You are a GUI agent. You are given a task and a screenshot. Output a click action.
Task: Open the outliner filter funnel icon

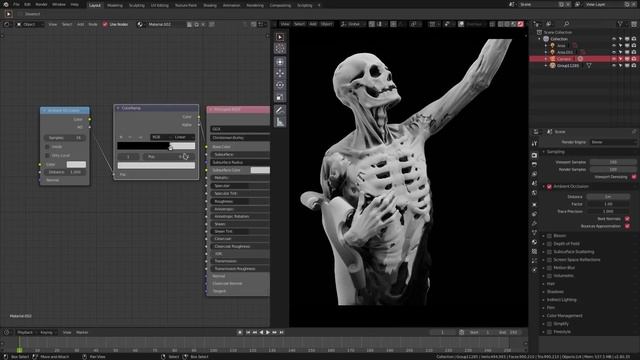(620, 24)
